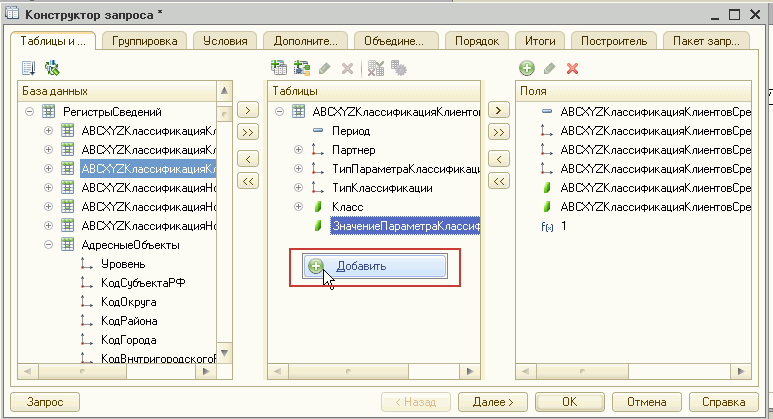
Task: Open the Дополните... tab
Action: 306,41
